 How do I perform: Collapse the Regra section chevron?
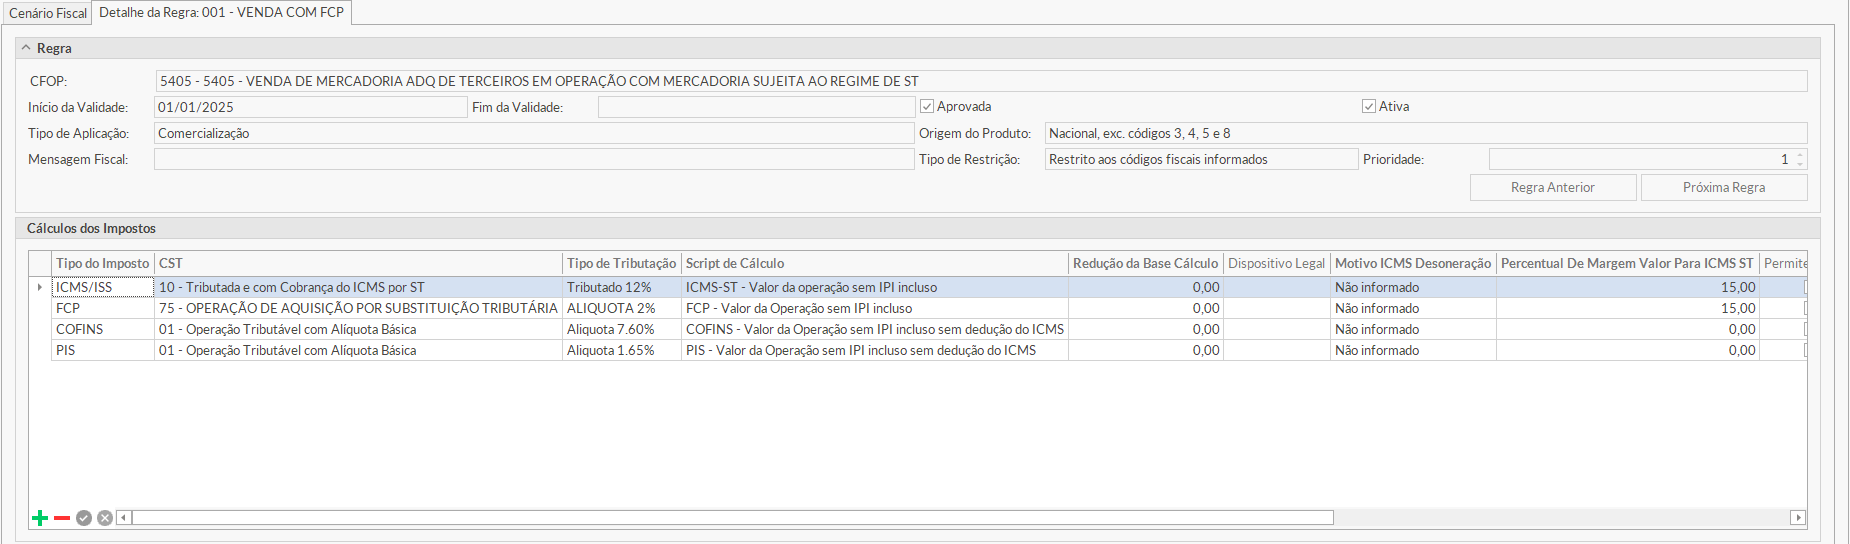tap(26, 48)
